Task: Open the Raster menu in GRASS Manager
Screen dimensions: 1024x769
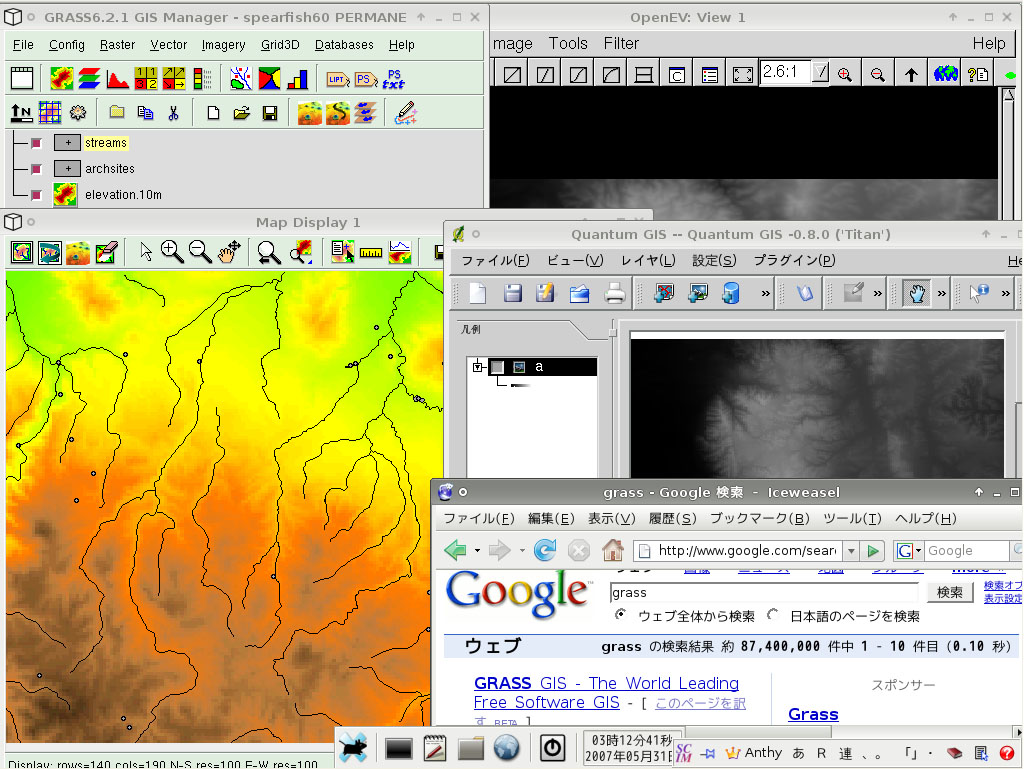Action: [118, 44]
